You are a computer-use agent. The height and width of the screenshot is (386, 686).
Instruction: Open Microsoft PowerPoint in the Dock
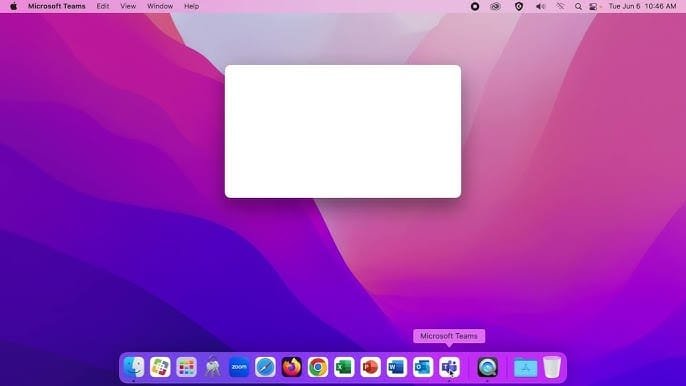click(x=370, y=367)
